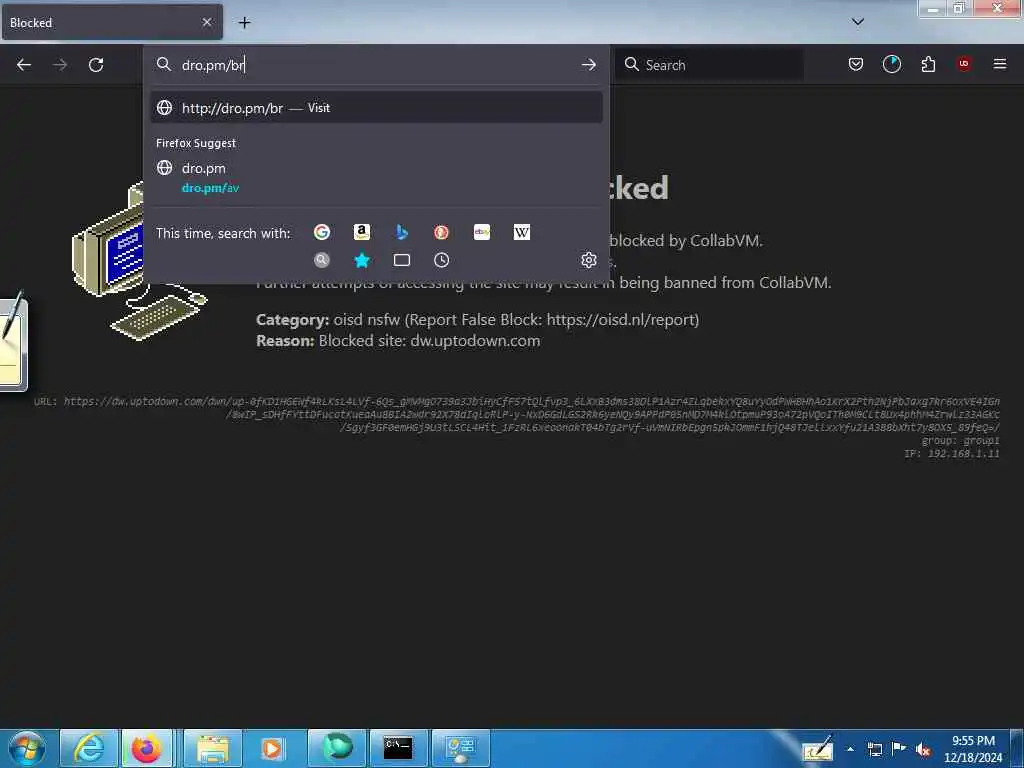Switch to Firefox in the taskbar
This screenshot has width=1024, height=768.
[x=146, y=748]
